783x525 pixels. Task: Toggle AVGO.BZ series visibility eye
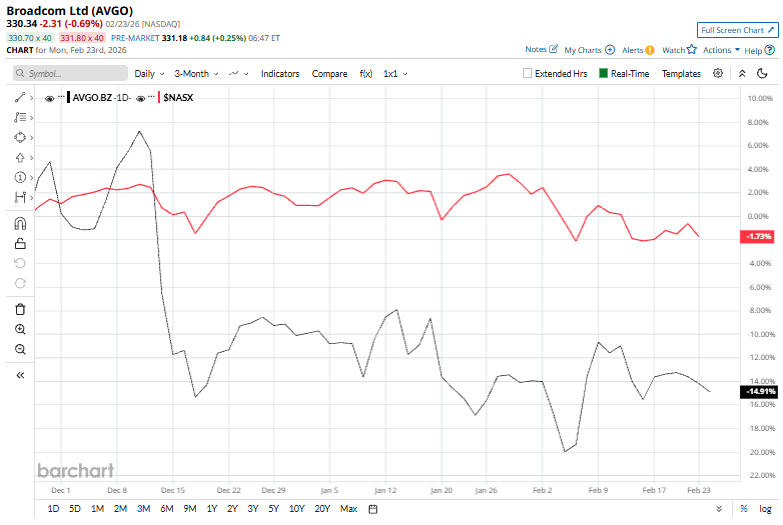[49, 98]
